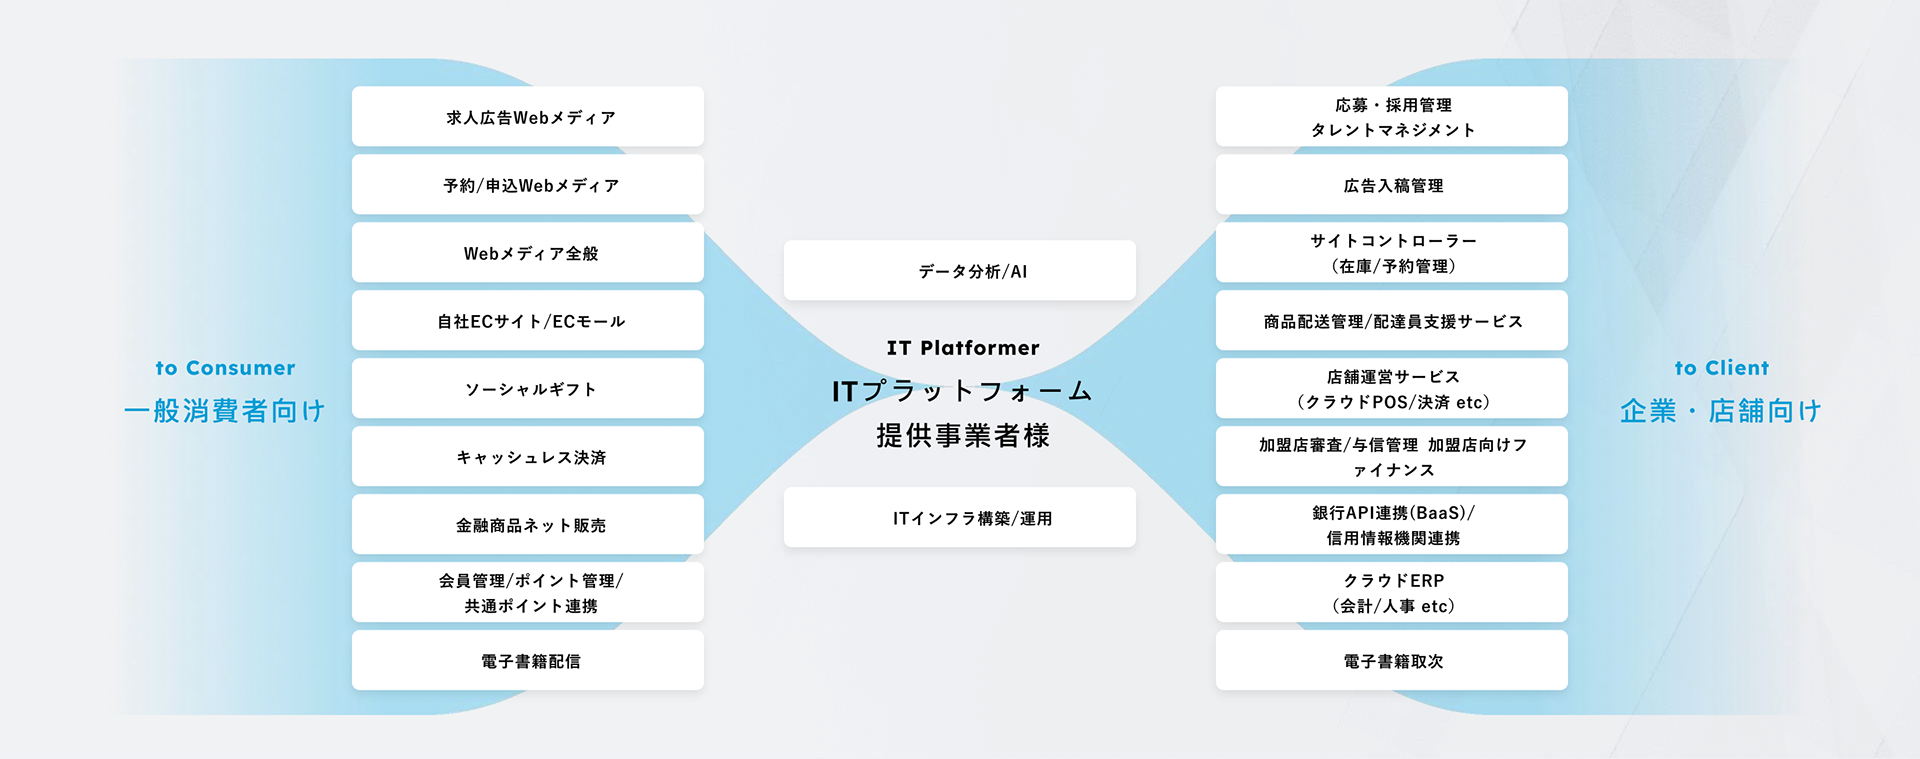The image size is (1920, 759).
Task: Click the ITプラットフォーム提供事業者様 heading
Action: 962,412
